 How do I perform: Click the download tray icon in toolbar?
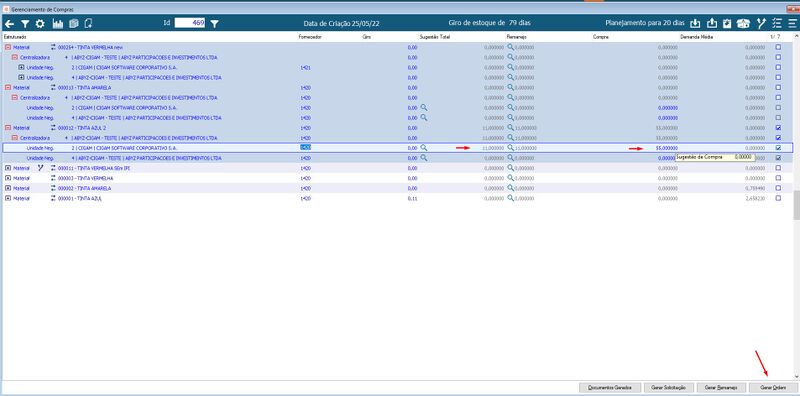(x=695, y=23)
